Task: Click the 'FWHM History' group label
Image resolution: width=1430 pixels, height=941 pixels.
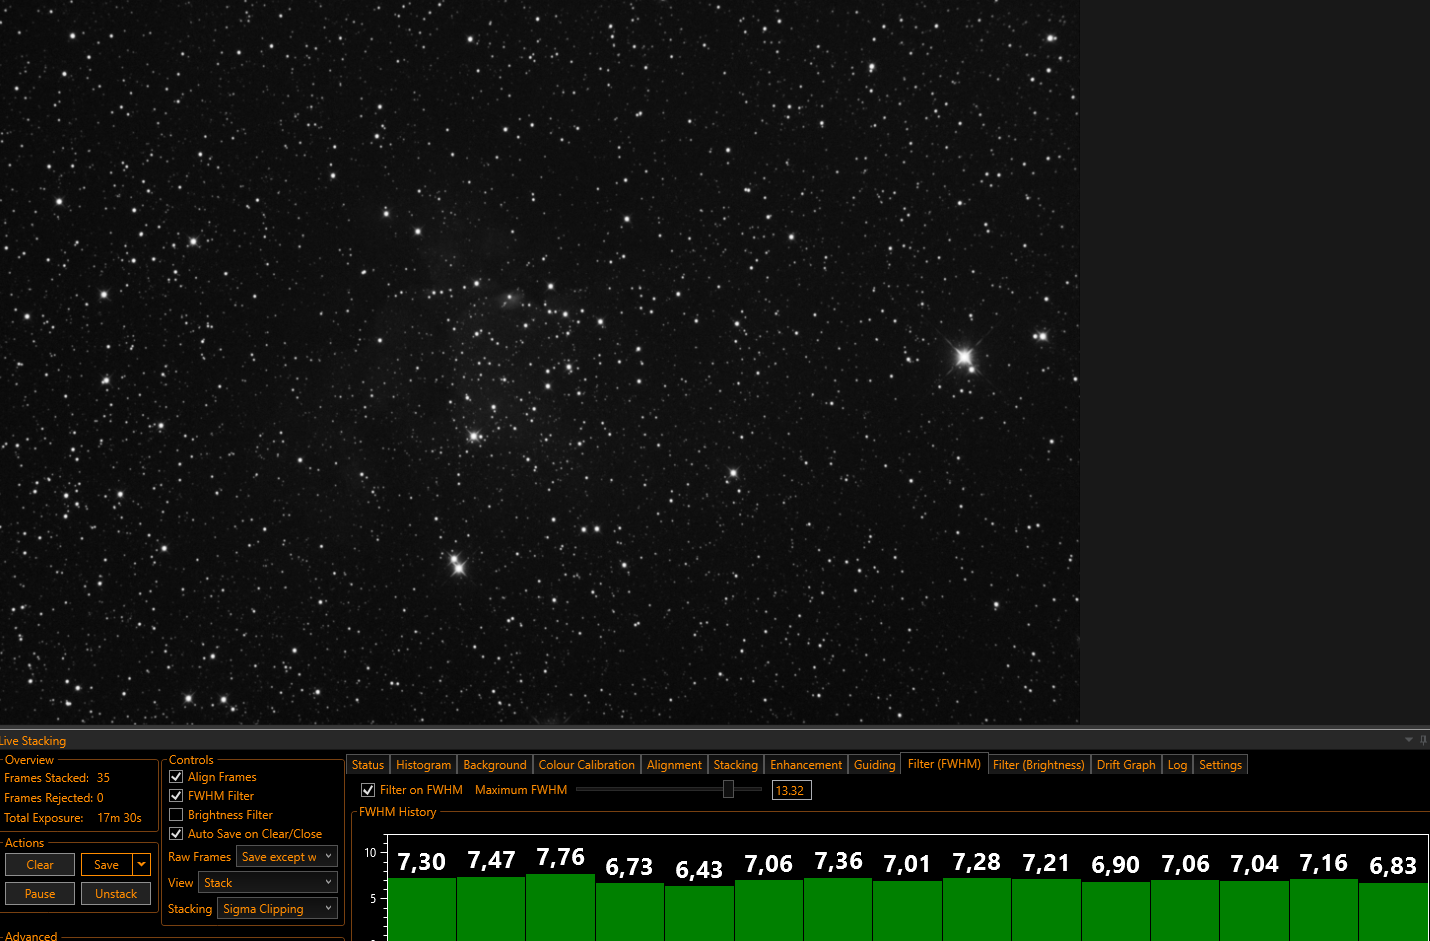Action: pos(398,812)
